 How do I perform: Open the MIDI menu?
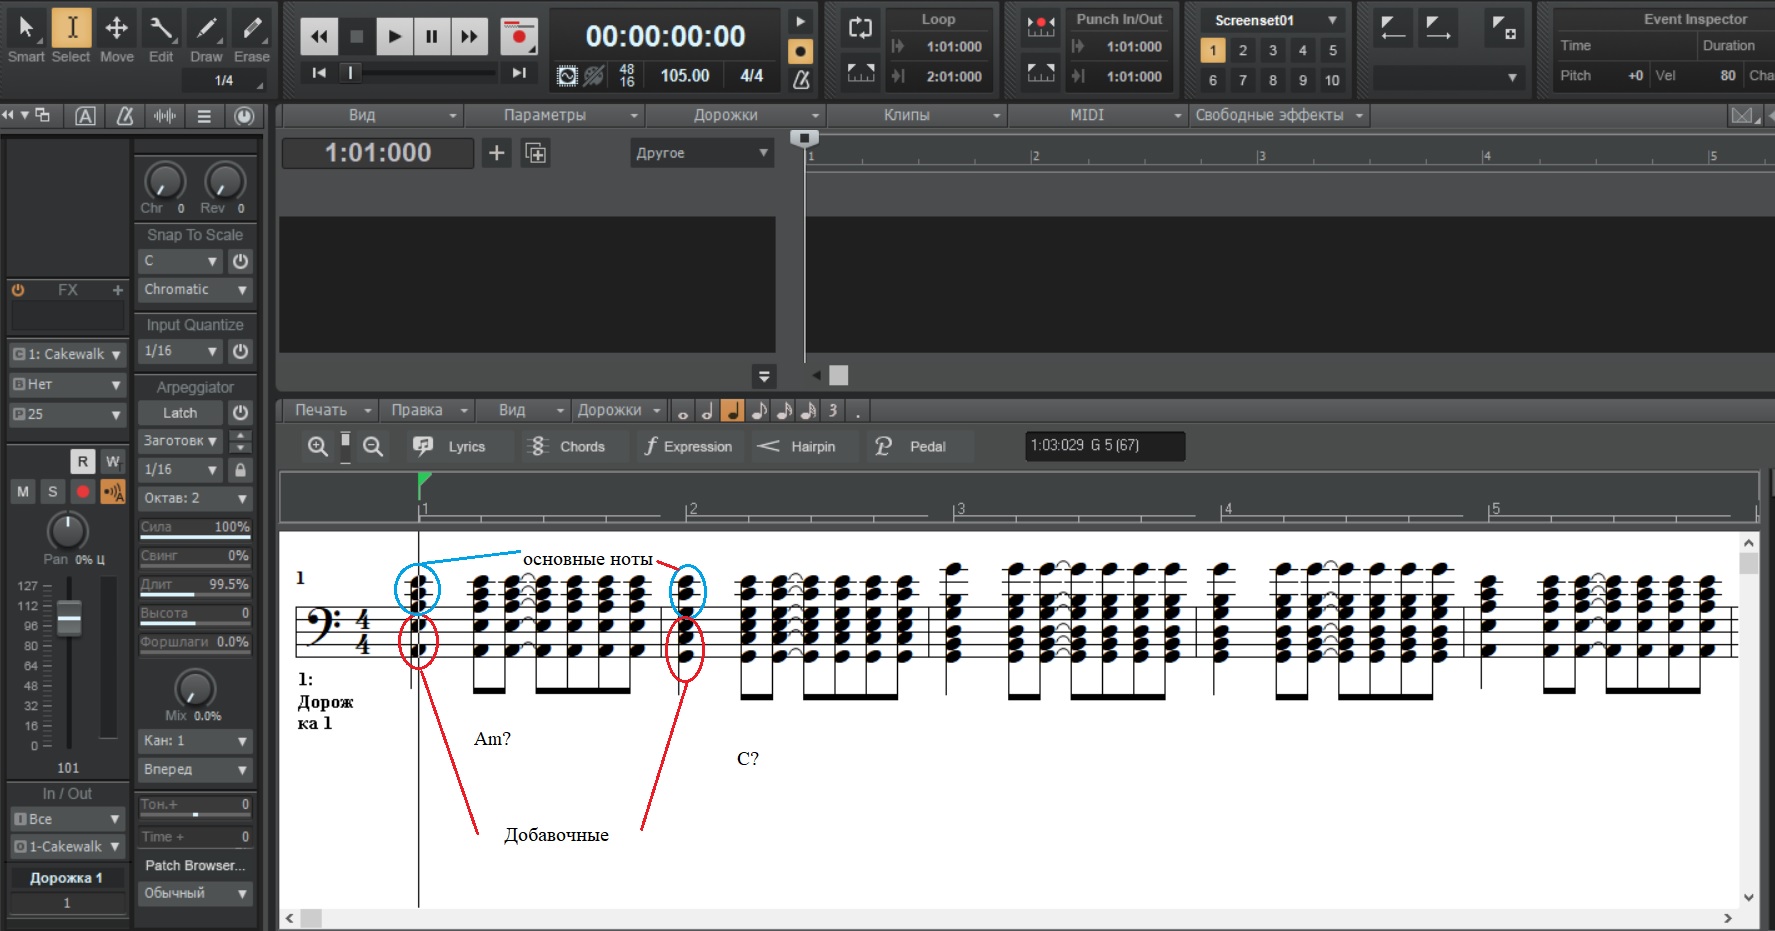pos(1097,115)
